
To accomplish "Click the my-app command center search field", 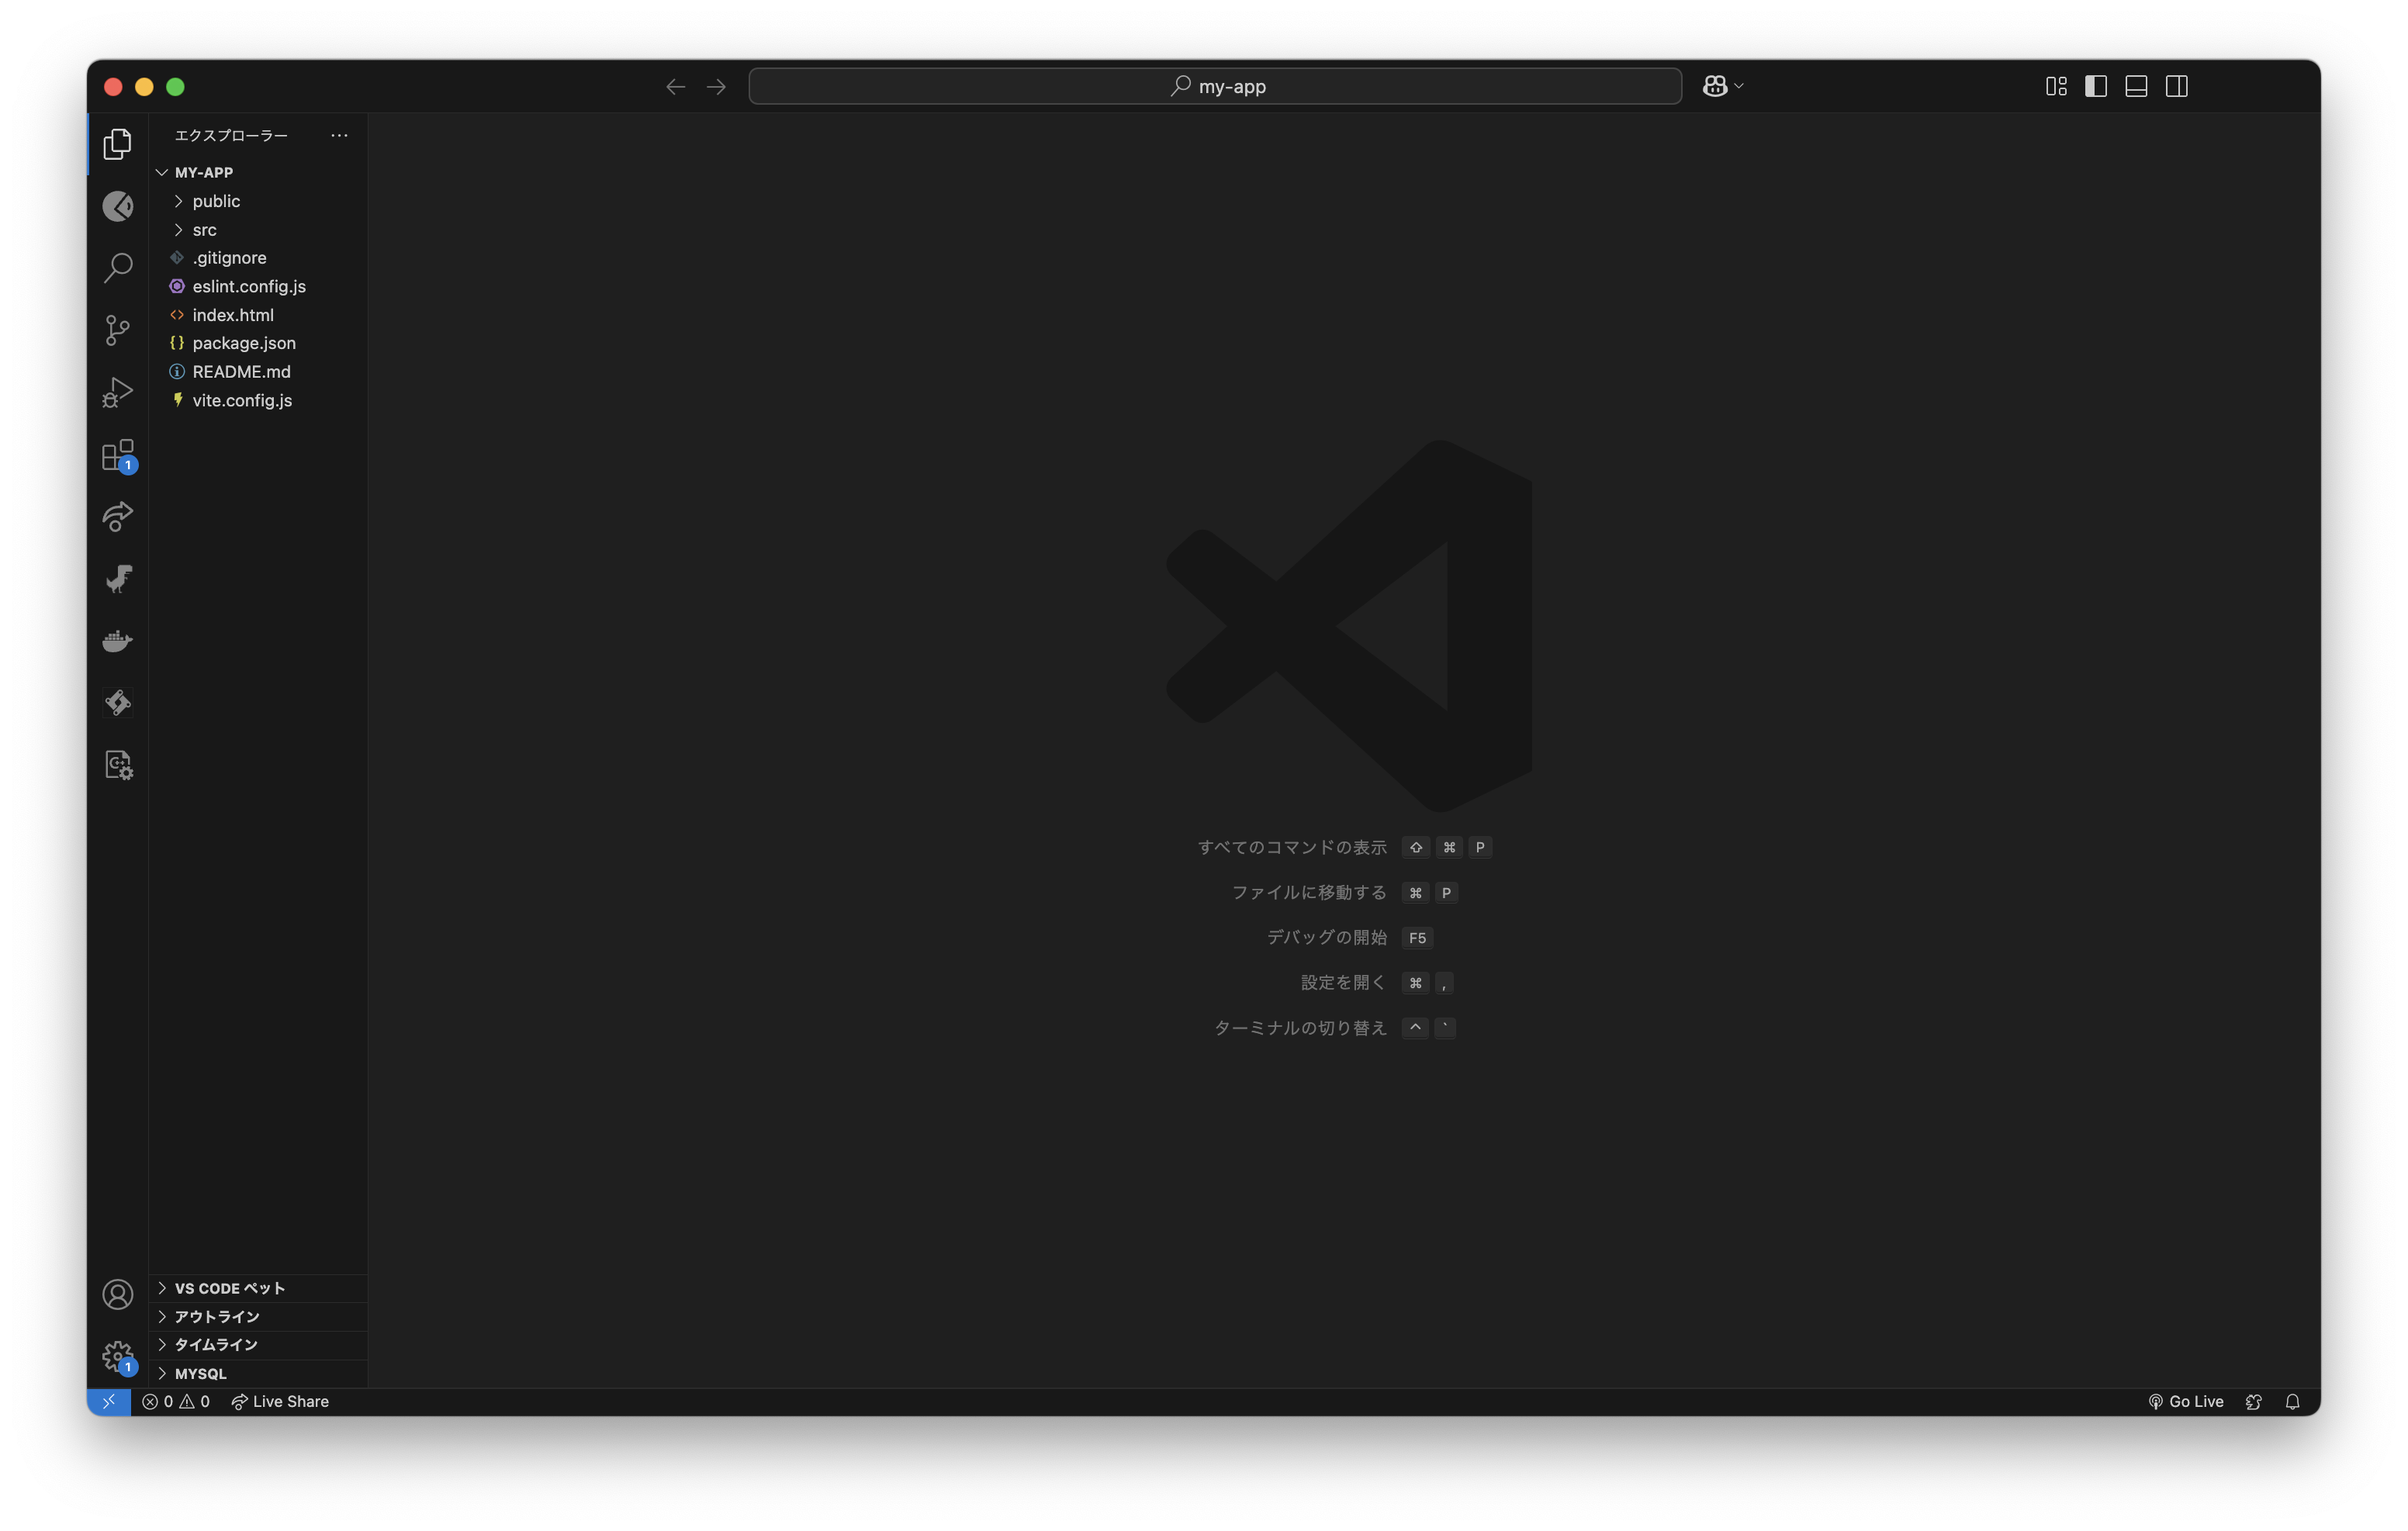I will (1214, 86).
